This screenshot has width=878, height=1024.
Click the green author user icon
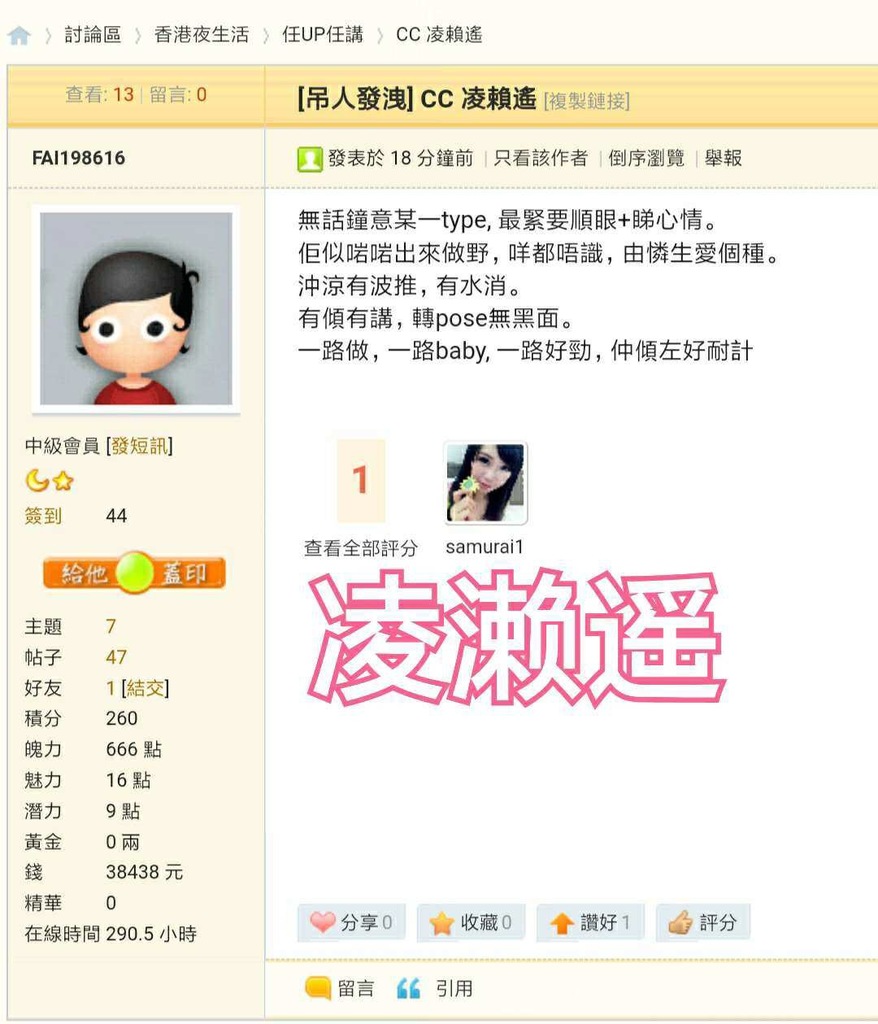[x=310, y=159]
